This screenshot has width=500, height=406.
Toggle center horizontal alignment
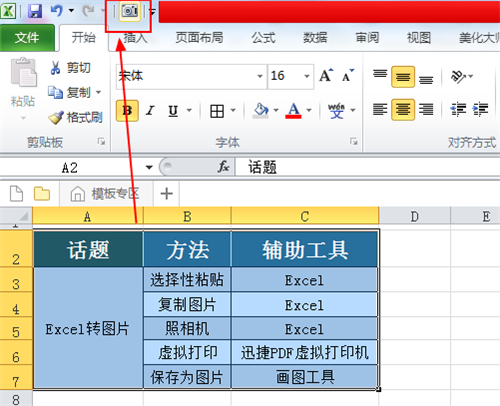403,109
